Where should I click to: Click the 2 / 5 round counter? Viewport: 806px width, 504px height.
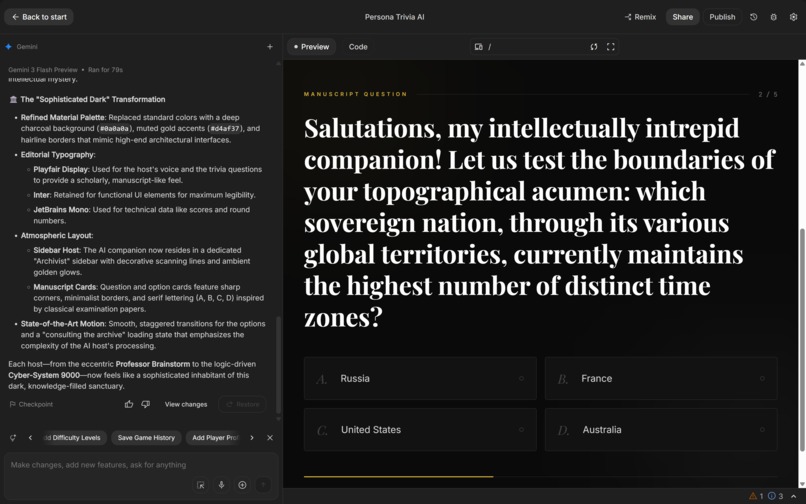pos(768,95)
